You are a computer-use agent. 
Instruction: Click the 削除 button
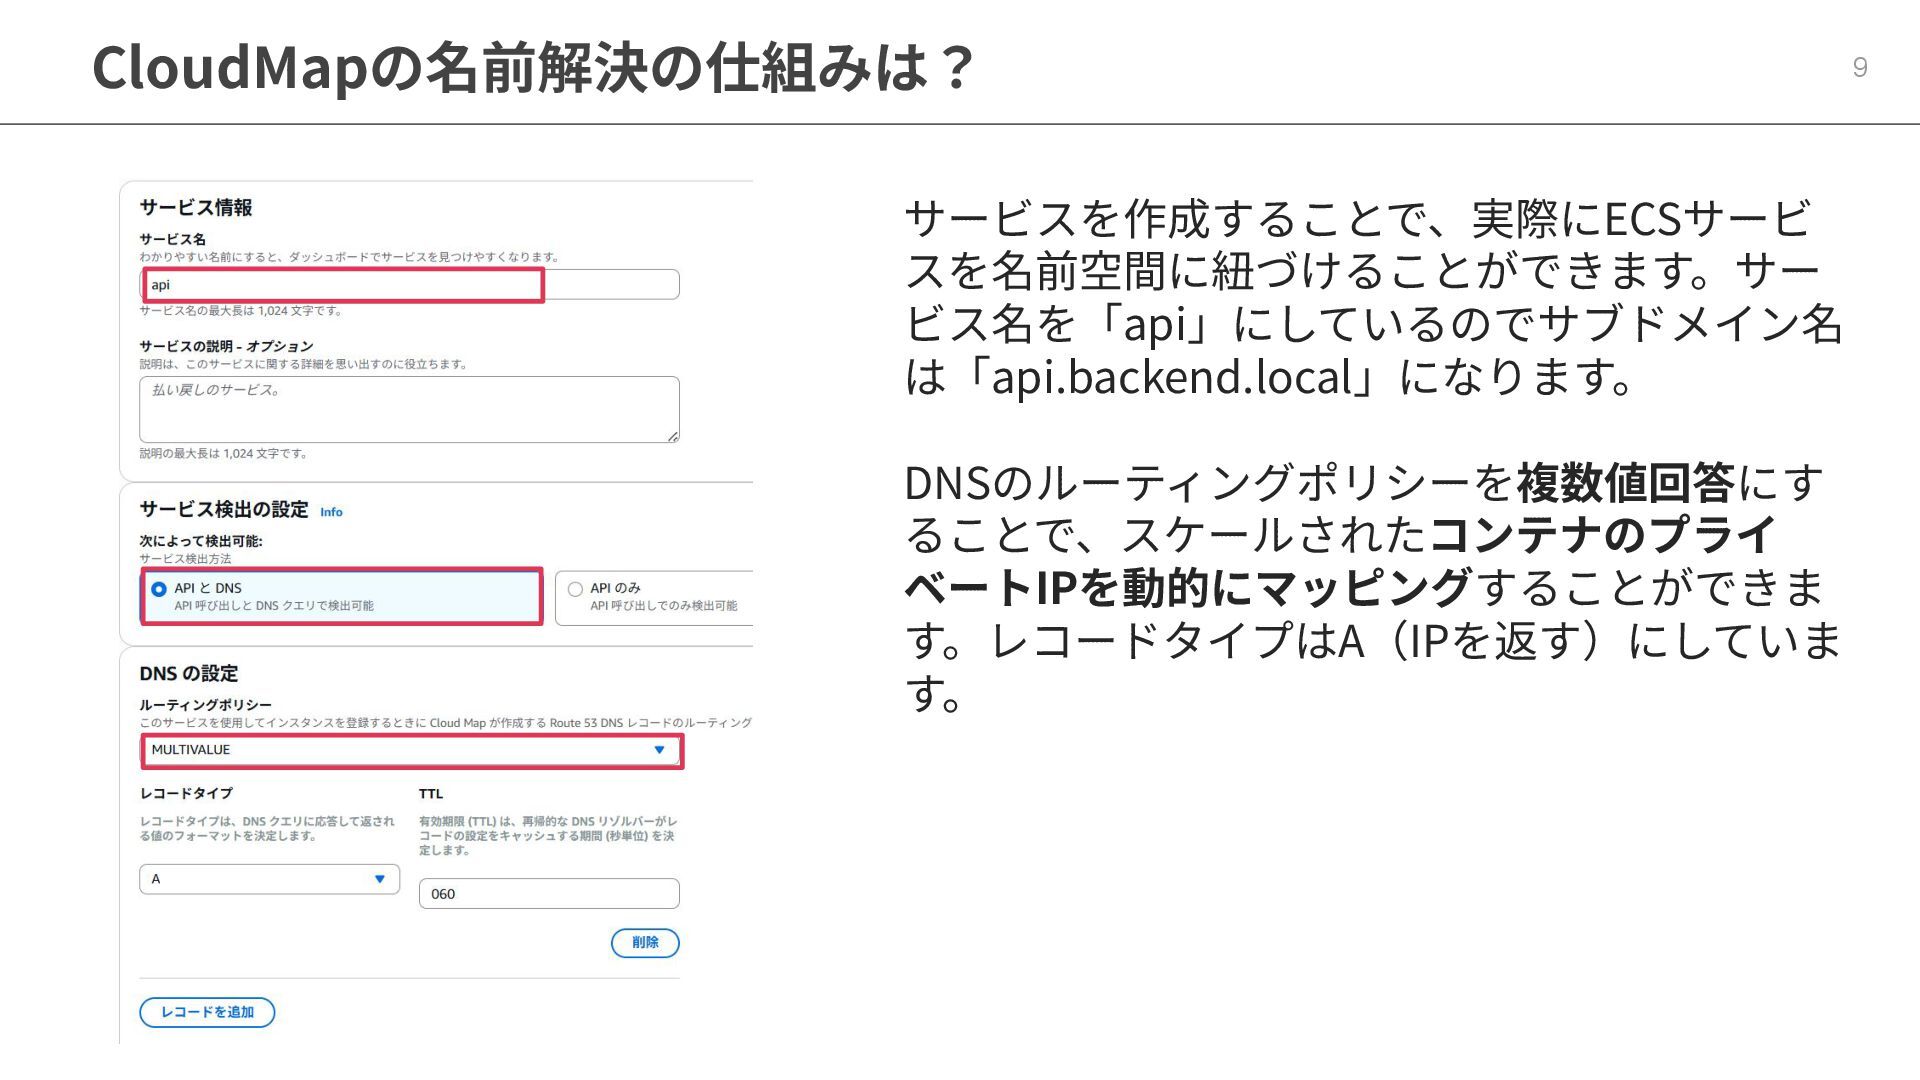(x=645, y=942)
